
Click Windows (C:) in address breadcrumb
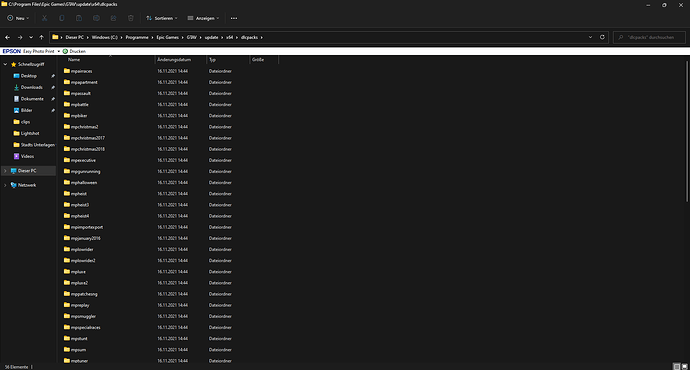pos(105,37)
